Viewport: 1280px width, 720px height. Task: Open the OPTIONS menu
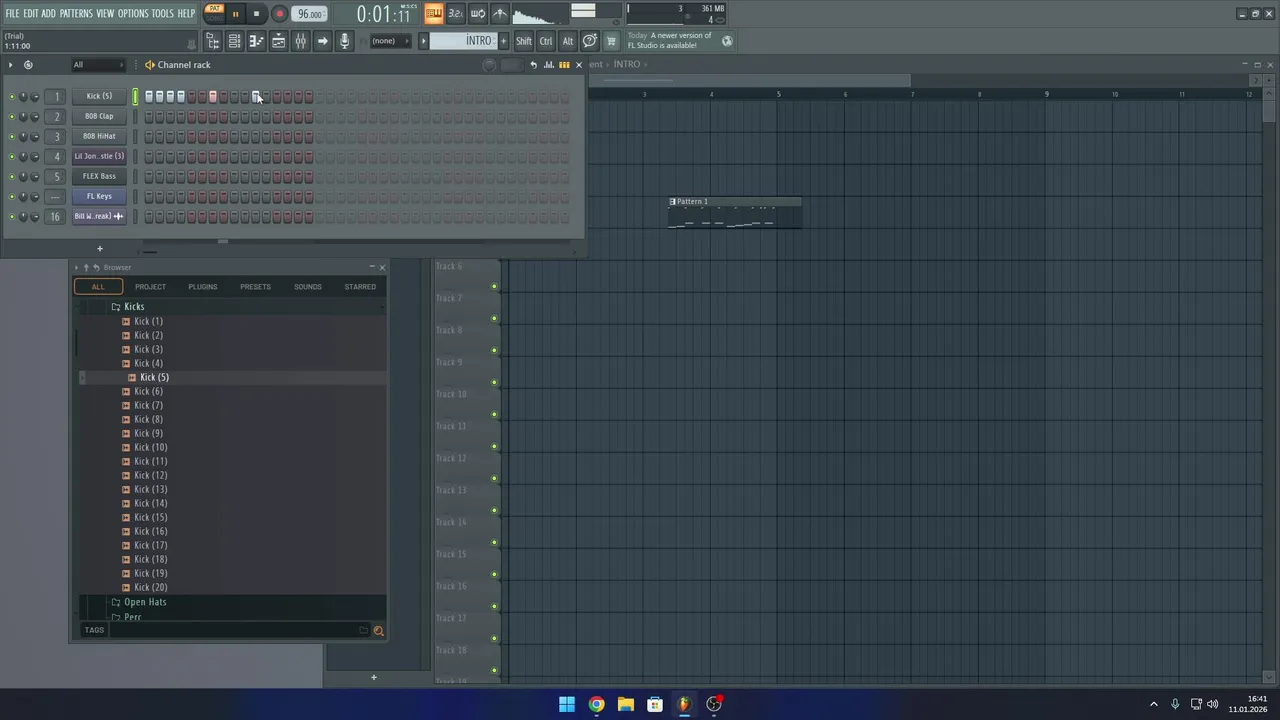pyautogui.click(x=133, y=13)
